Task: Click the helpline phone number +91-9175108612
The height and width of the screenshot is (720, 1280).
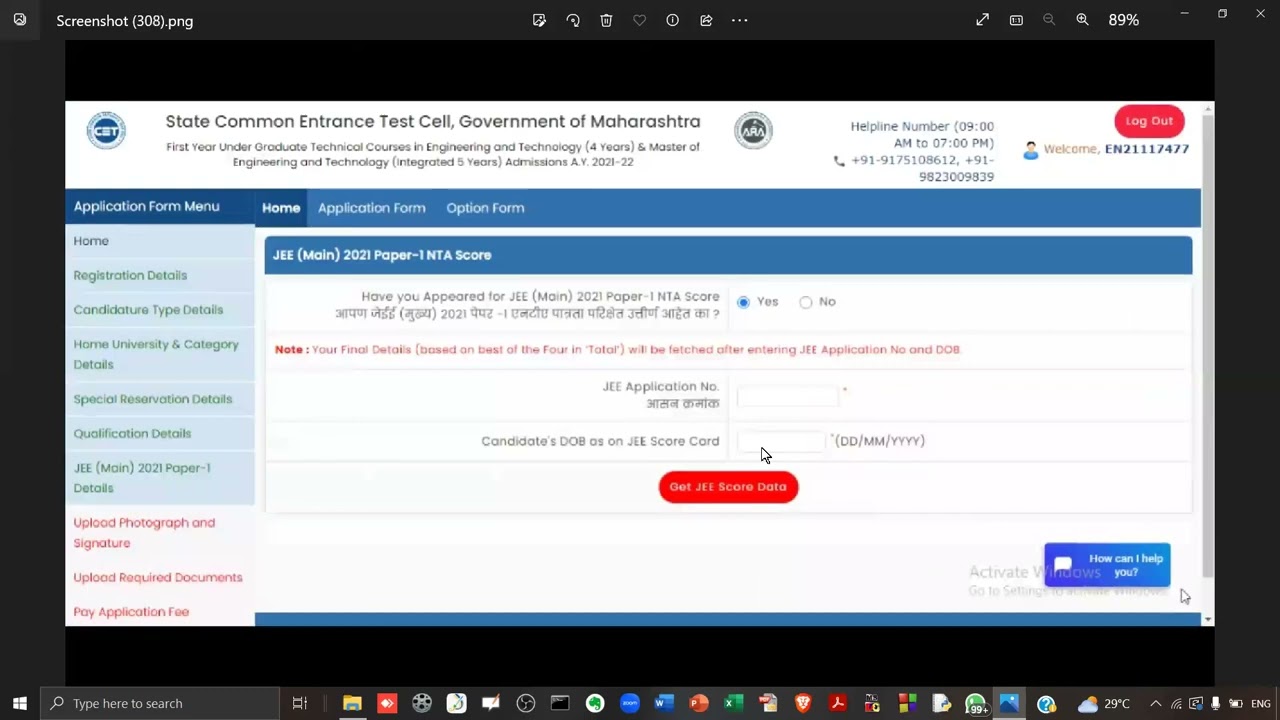Action: [905, 160]
